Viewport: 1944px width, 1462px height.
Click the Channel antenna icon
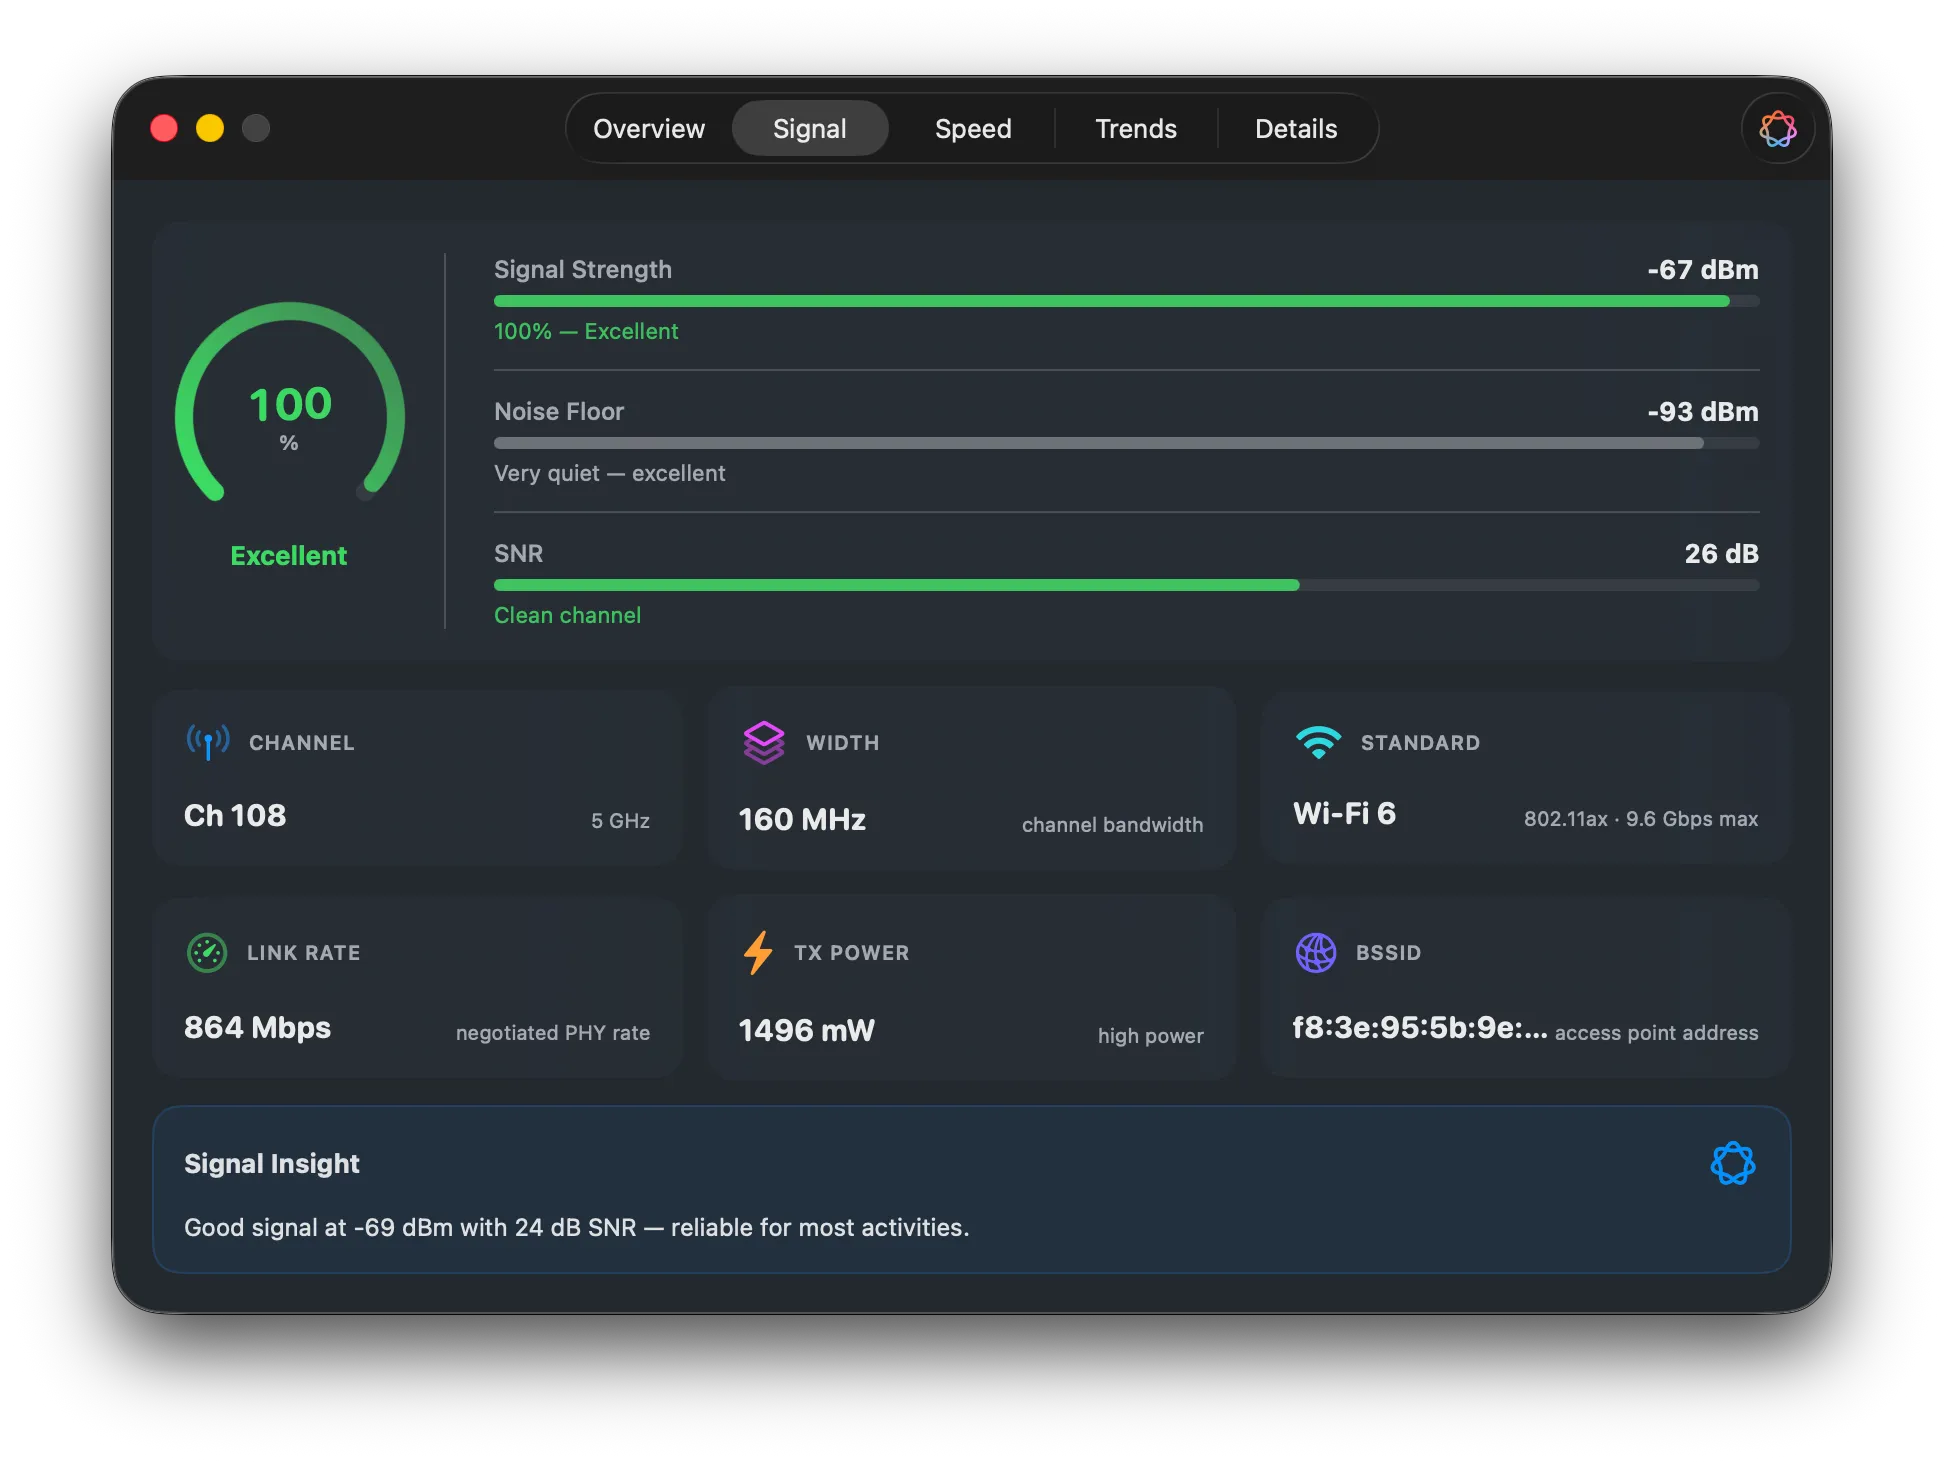pos(208,742)
